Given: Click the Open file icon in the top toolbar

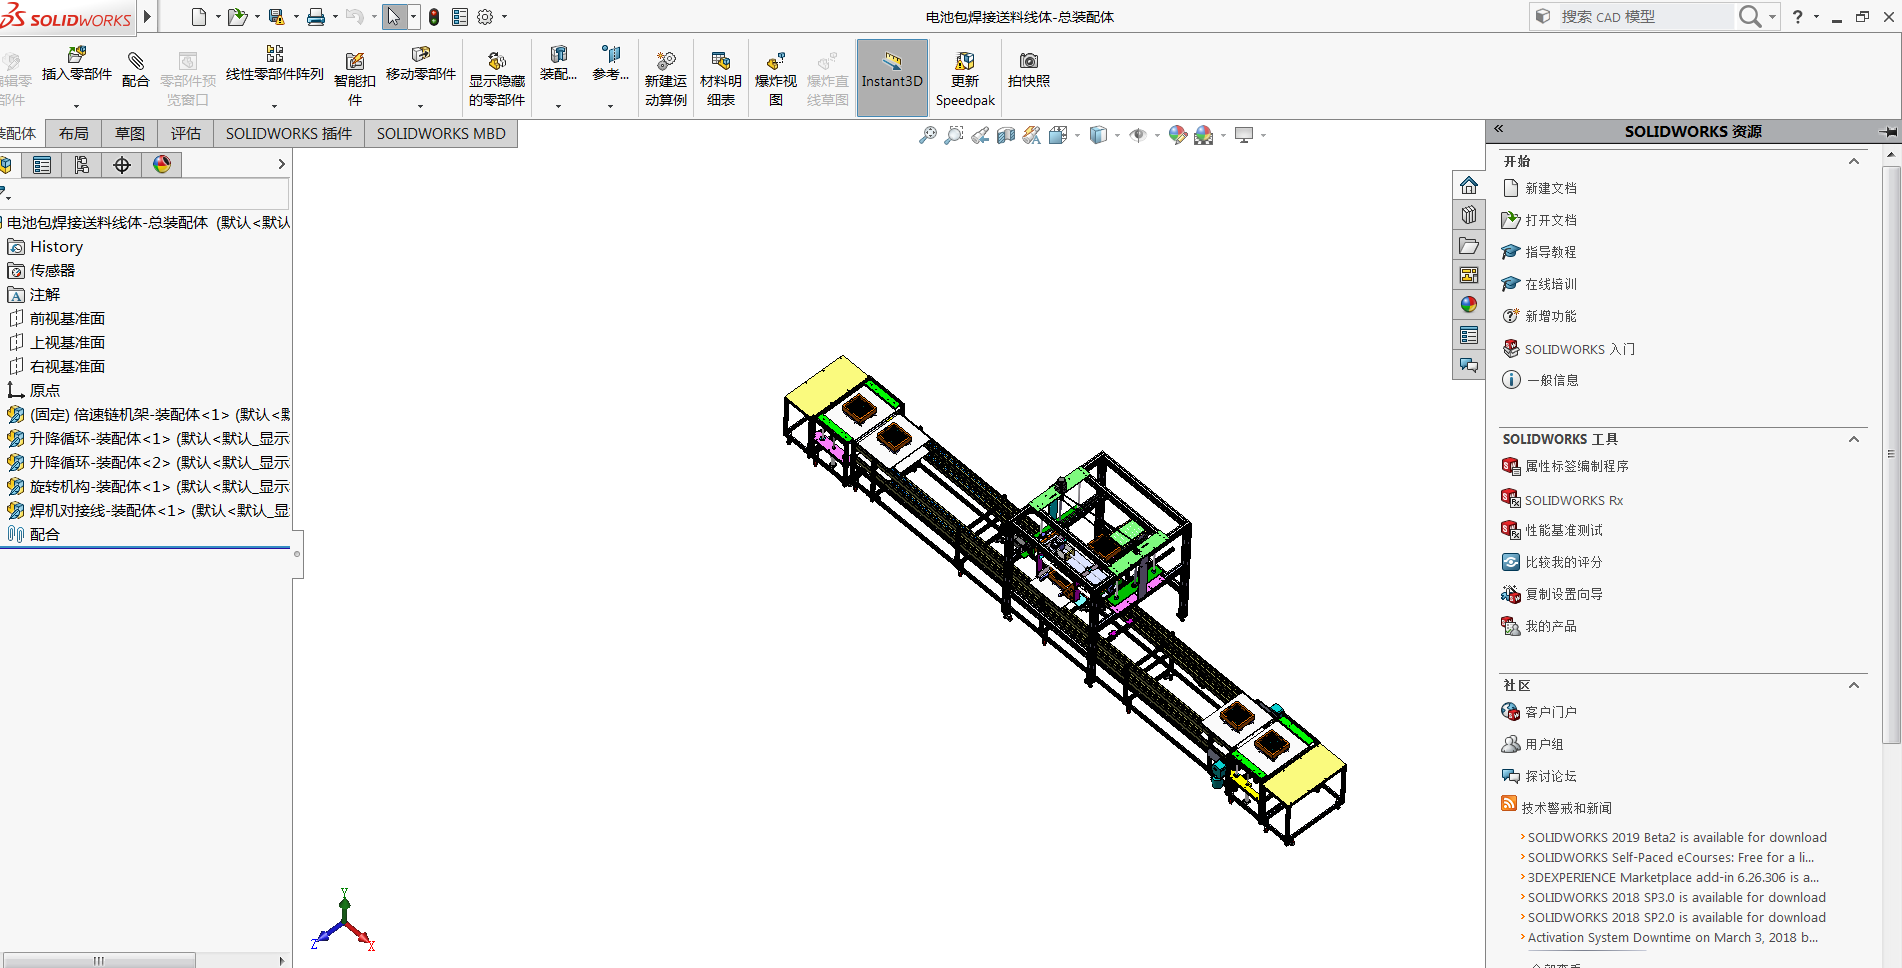Looking at the screenshot, I should click(237, 17).
